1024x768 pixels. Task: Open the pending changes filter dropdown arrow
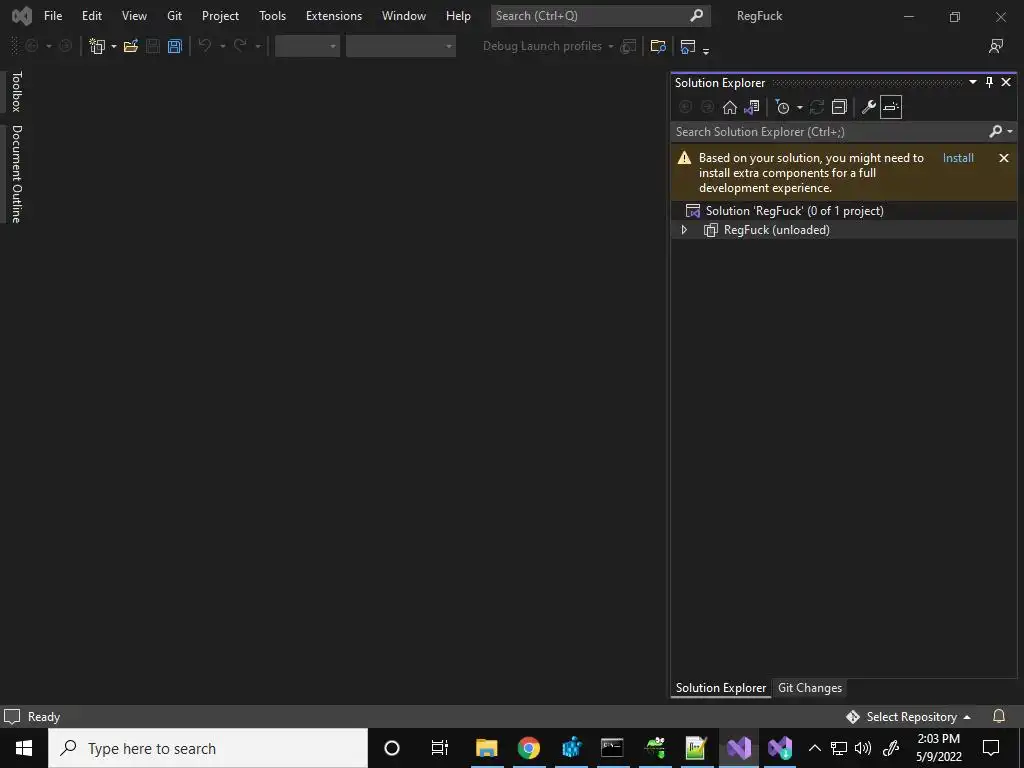(799, 108)
